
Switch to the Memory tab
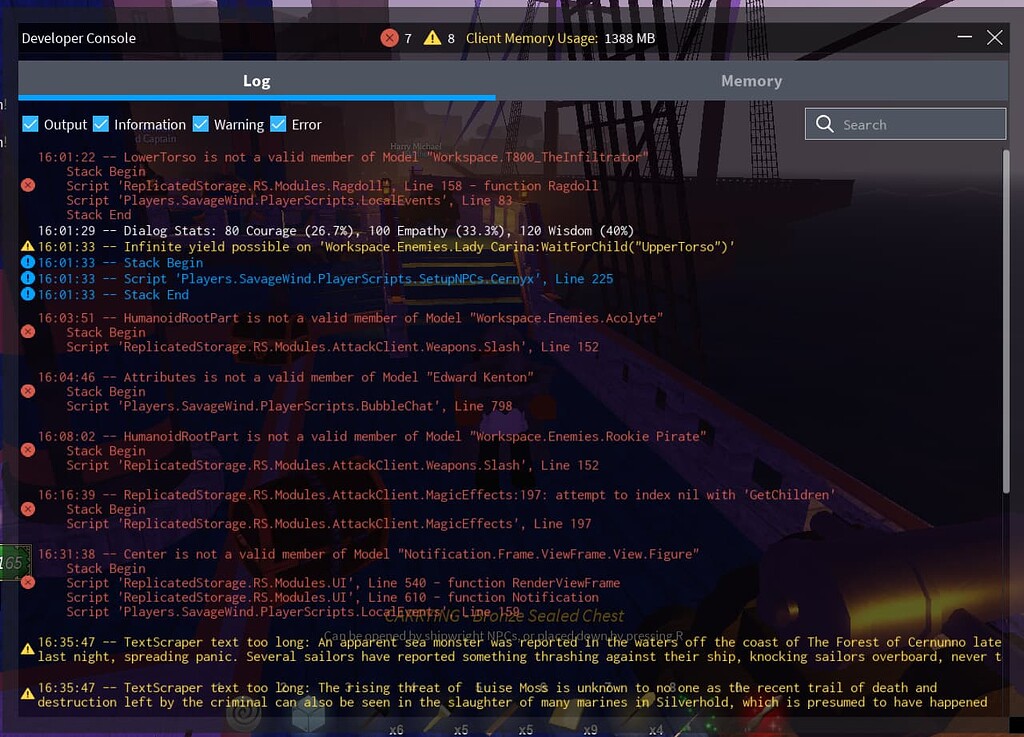coord(751,81)
